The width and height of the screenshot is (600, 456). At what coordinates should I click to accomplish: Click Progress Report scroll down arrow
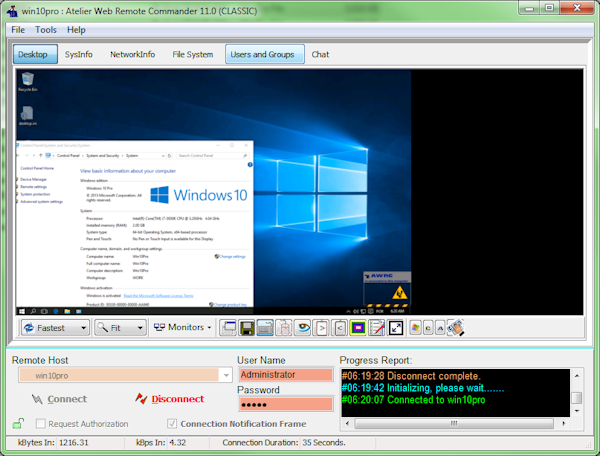[577, 411]
